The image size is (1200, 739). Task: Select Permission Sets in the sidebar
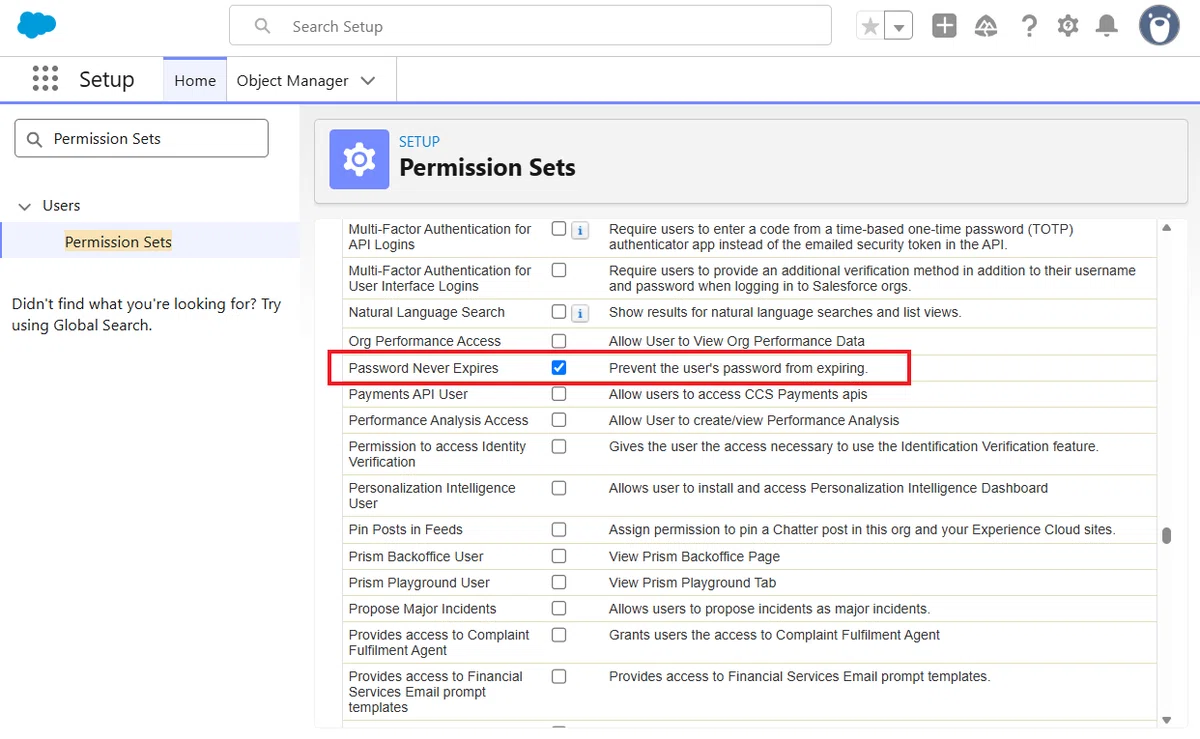tap(118, 242)
